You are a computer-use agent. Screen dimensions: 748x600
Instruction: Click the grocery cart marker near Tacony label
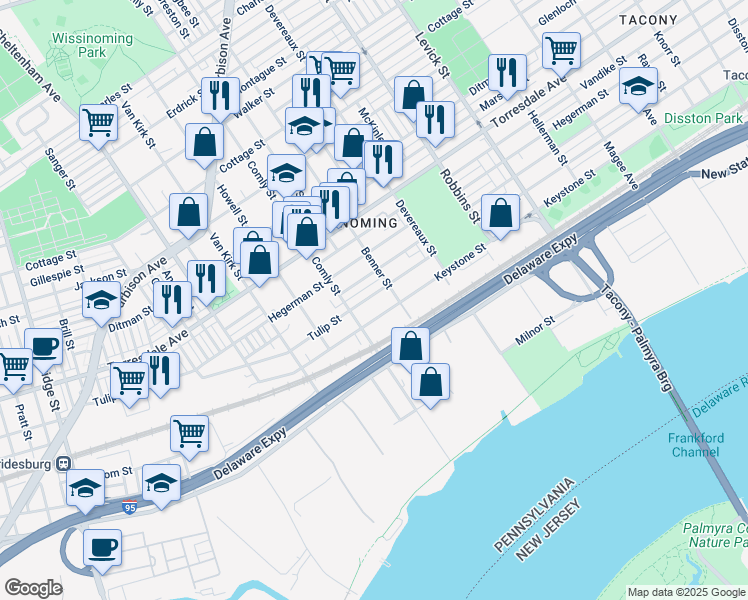point(561,52)
